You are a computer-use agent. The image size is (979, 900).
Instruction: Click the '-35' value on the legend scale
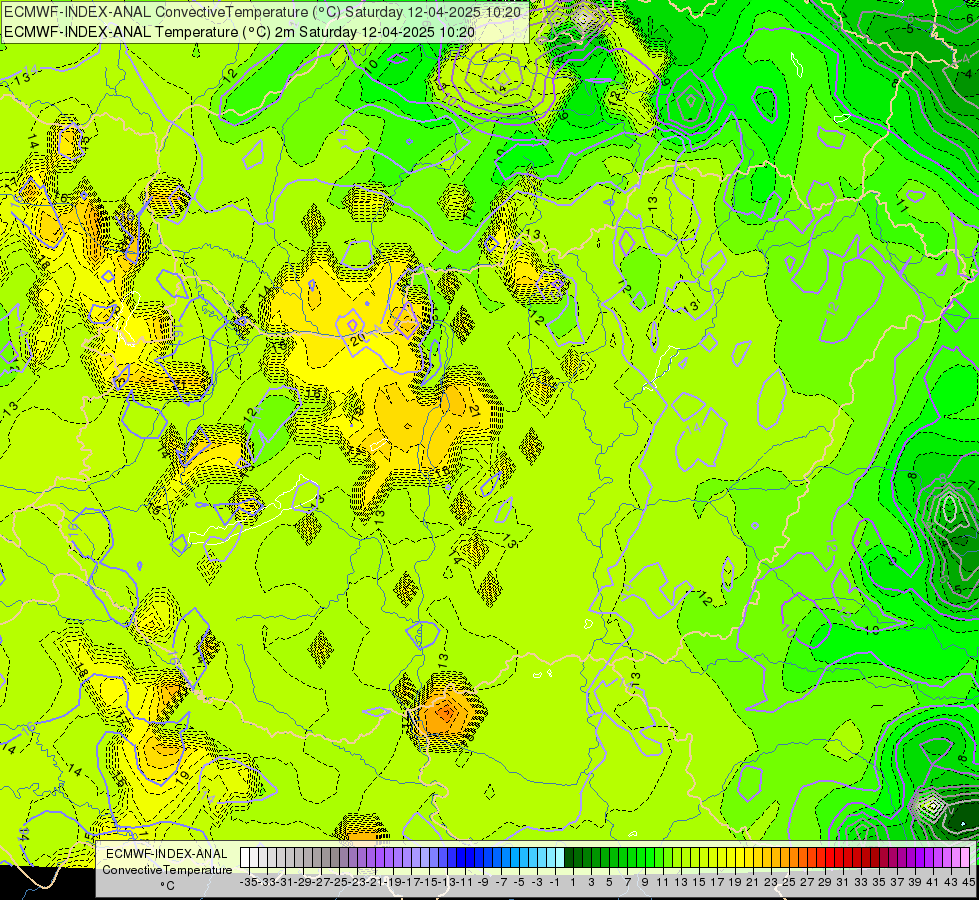[x=248, y=882]
